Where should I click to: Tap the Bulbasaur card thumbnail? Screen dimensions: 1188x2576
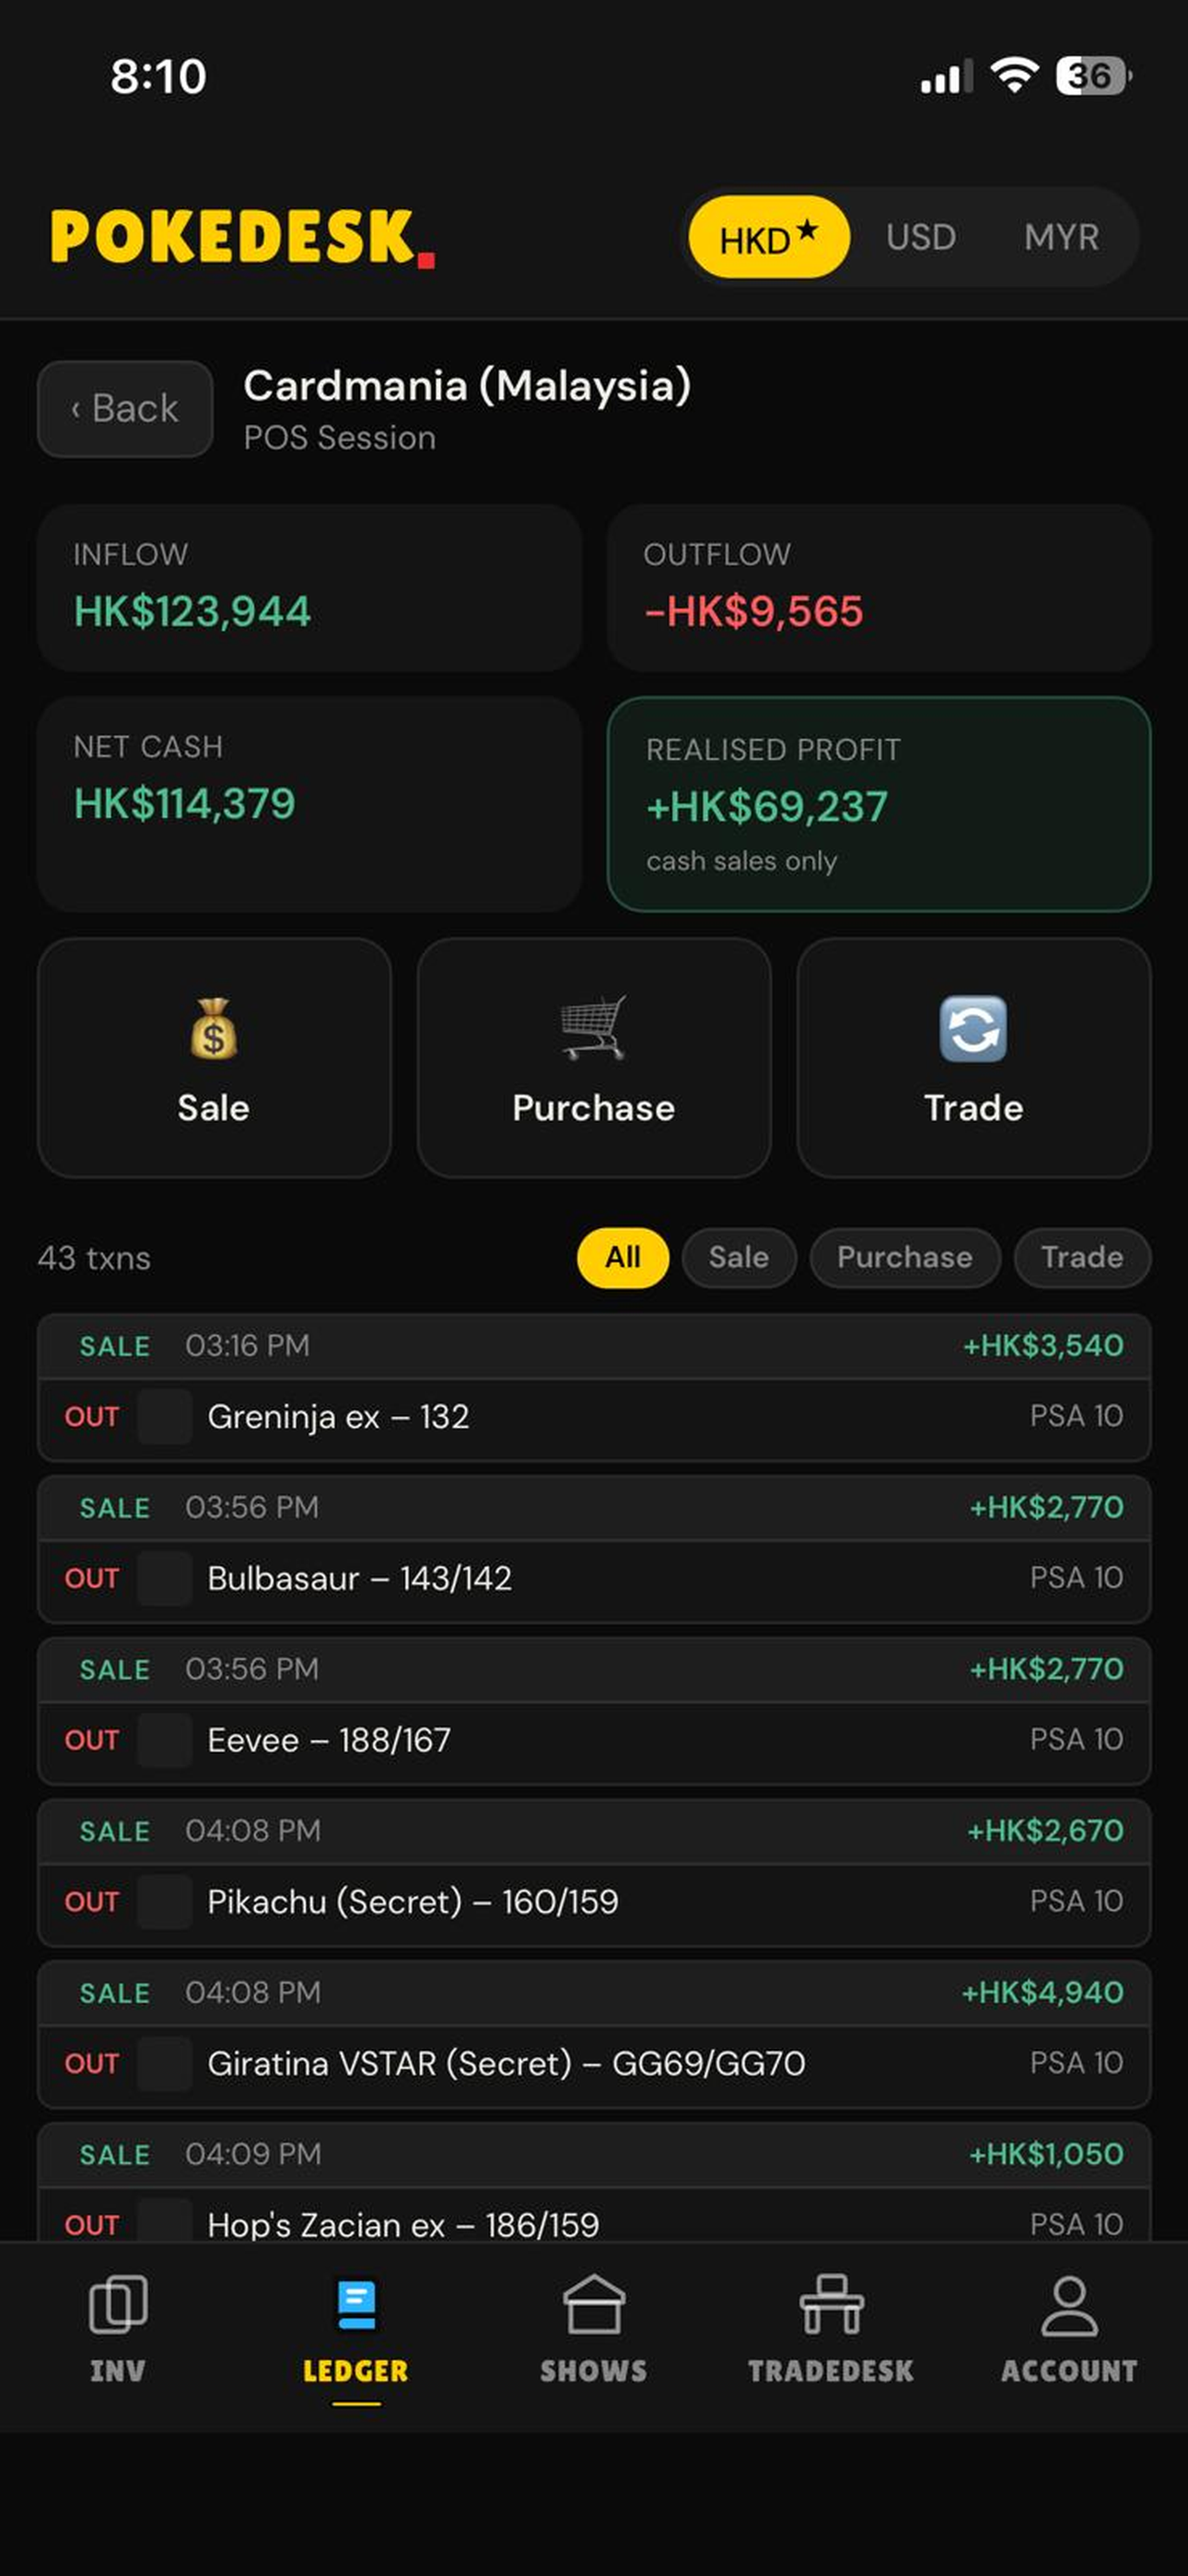(165, 1578)
